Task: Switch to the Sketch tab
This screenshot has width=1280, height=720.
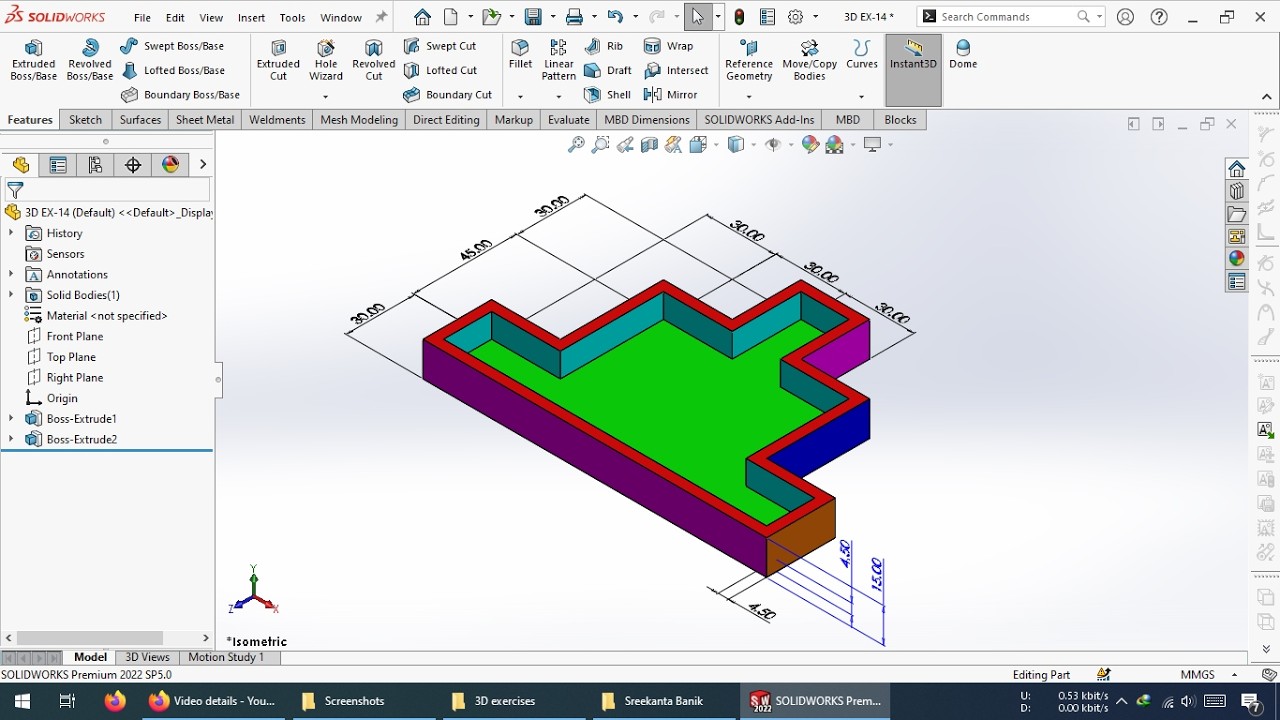Action: [85, 120]
